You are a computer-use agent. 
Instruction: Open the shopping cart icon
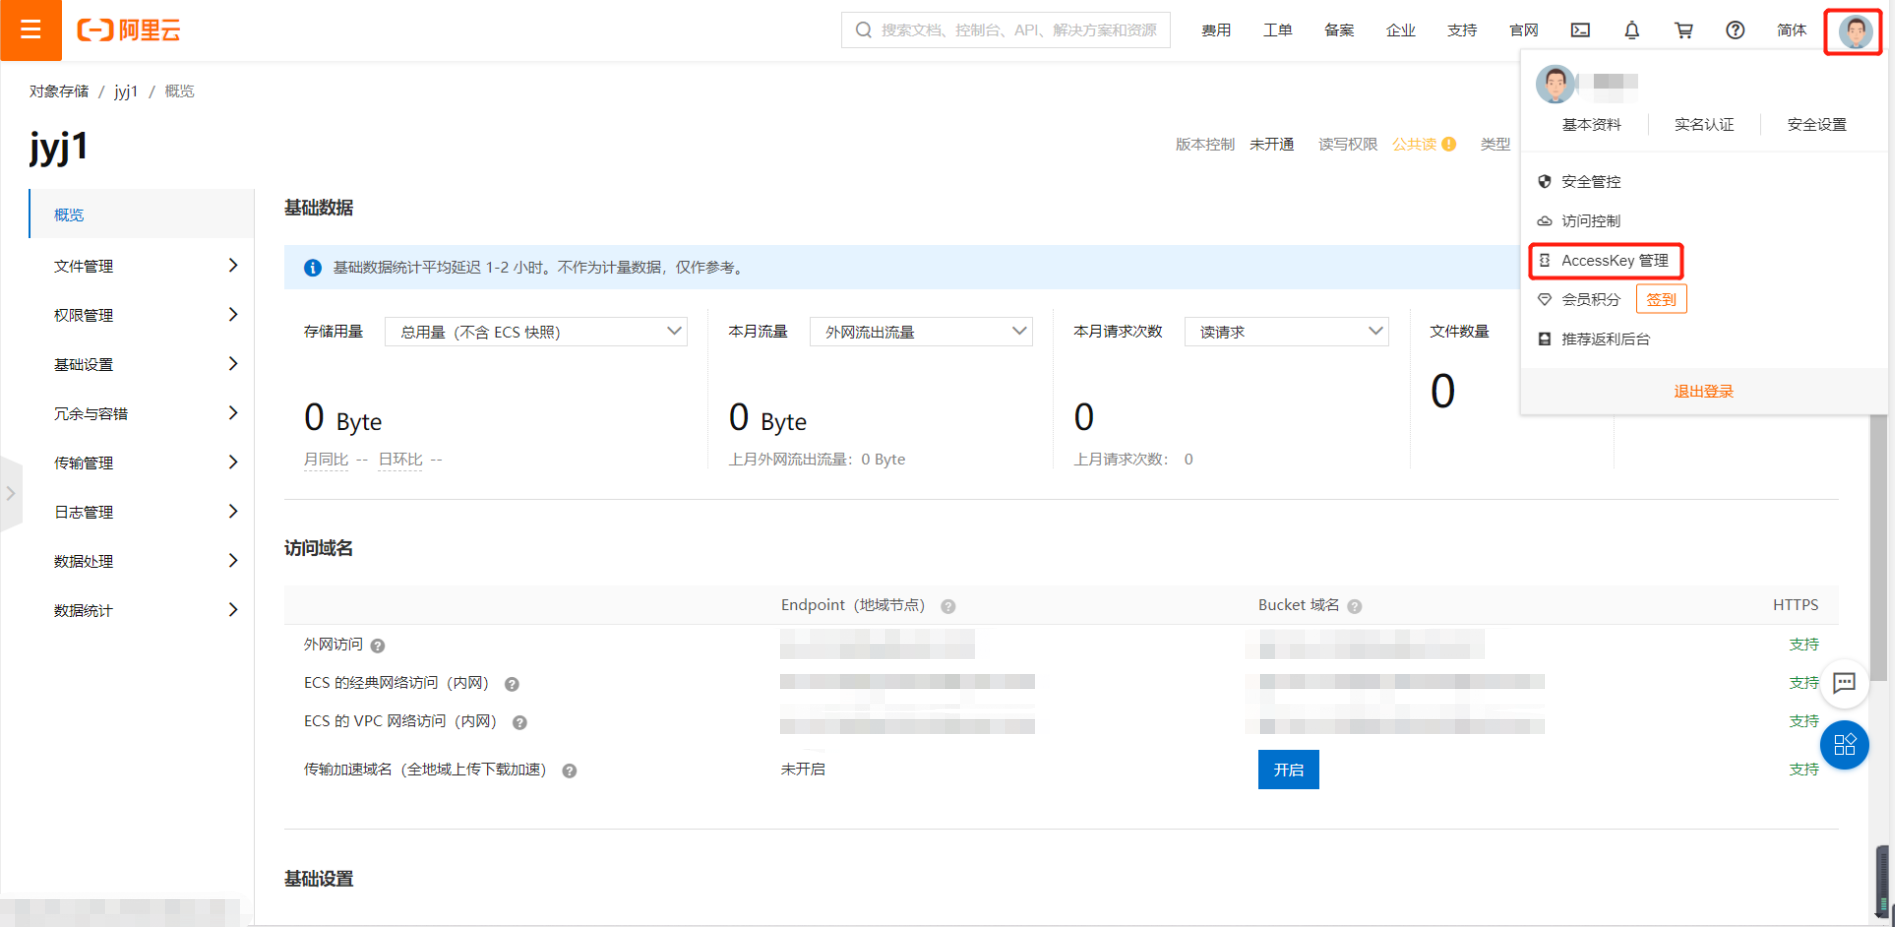pyautogui.click(x=1684, y=30)
